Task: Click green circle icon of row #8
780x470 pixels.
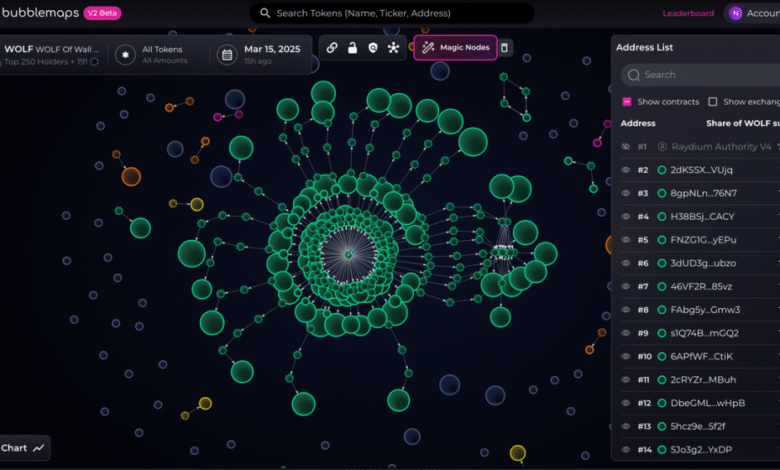Action: click(662, 310)
